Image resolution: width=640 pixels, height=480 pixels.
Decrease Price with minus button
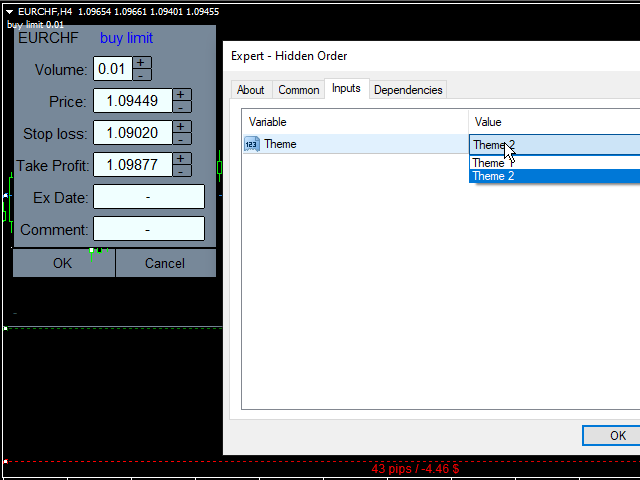pyautogui.click(x=182, y=107)
